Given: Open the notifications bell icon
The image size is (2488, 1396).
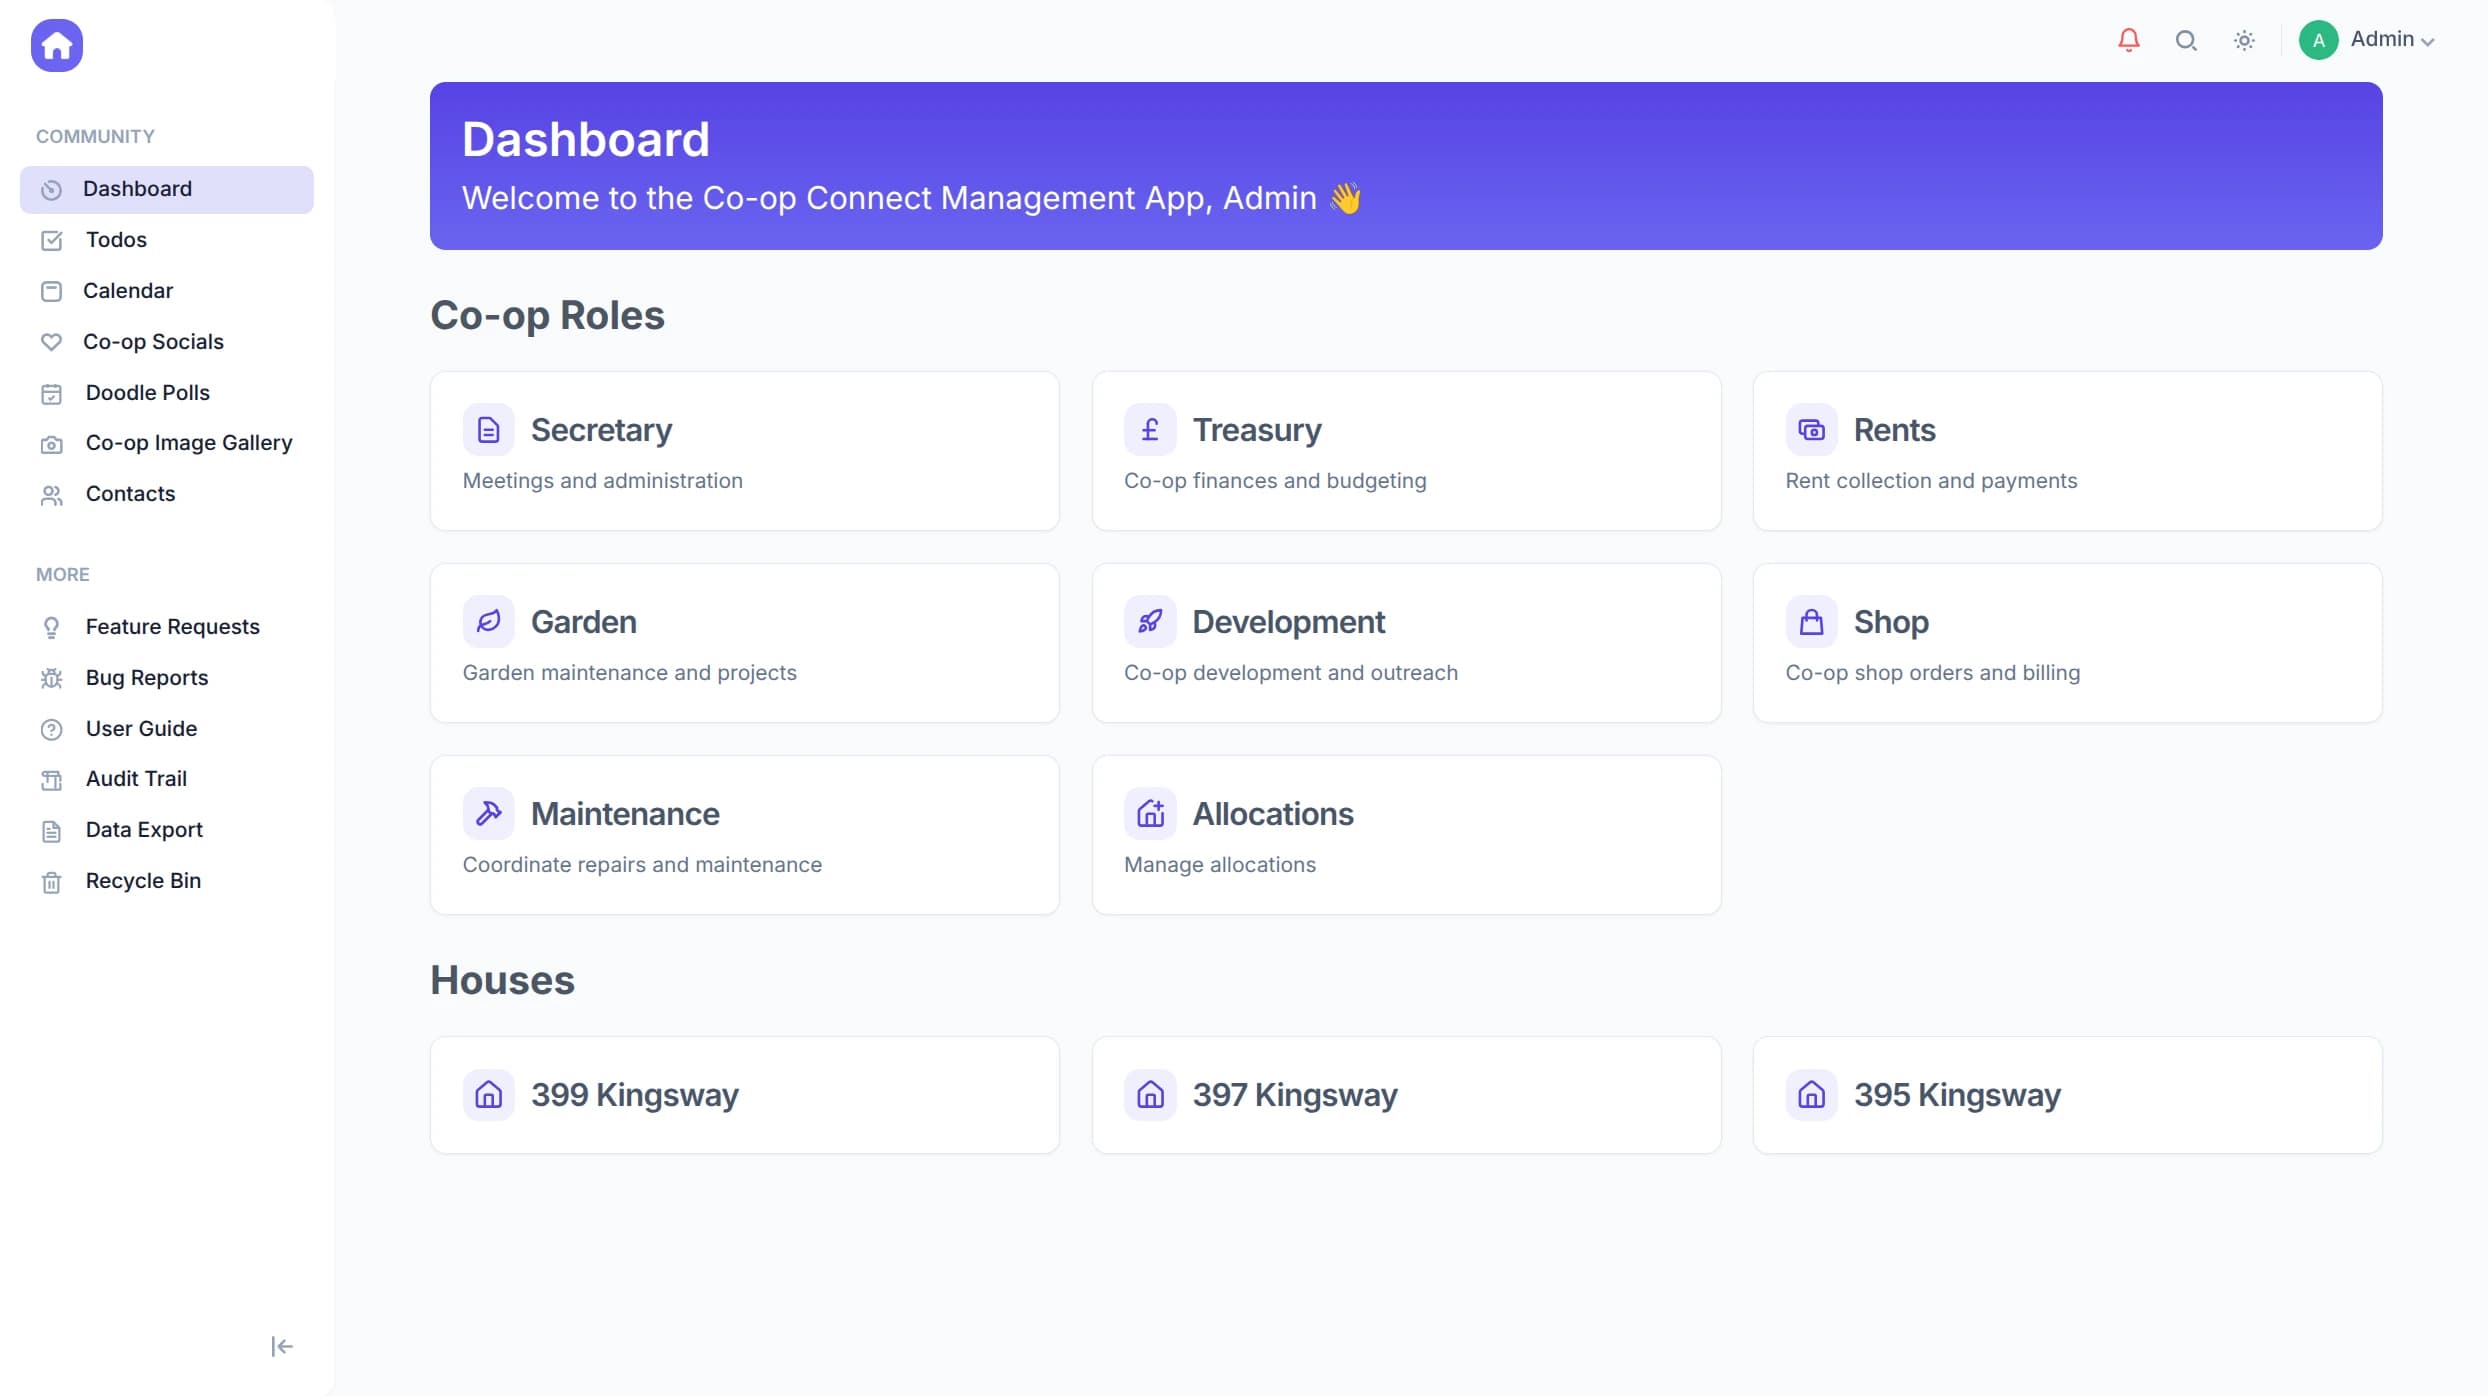Looking at the screenshot, I should [2128, 40].
